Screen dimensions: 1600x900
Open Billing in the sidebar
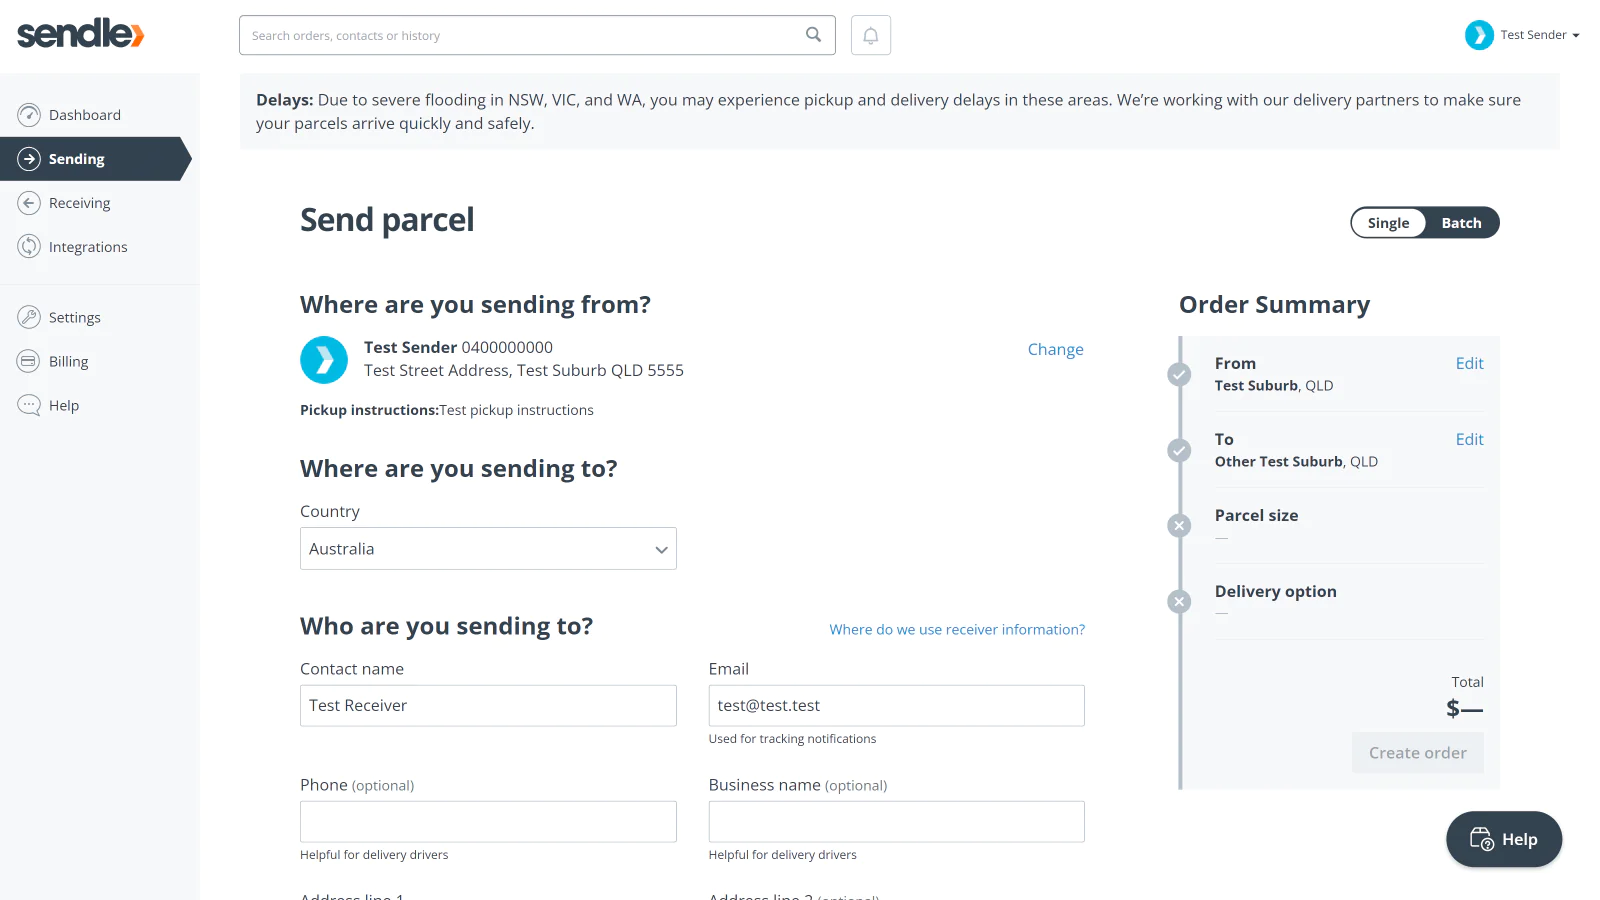pos(68,361)
